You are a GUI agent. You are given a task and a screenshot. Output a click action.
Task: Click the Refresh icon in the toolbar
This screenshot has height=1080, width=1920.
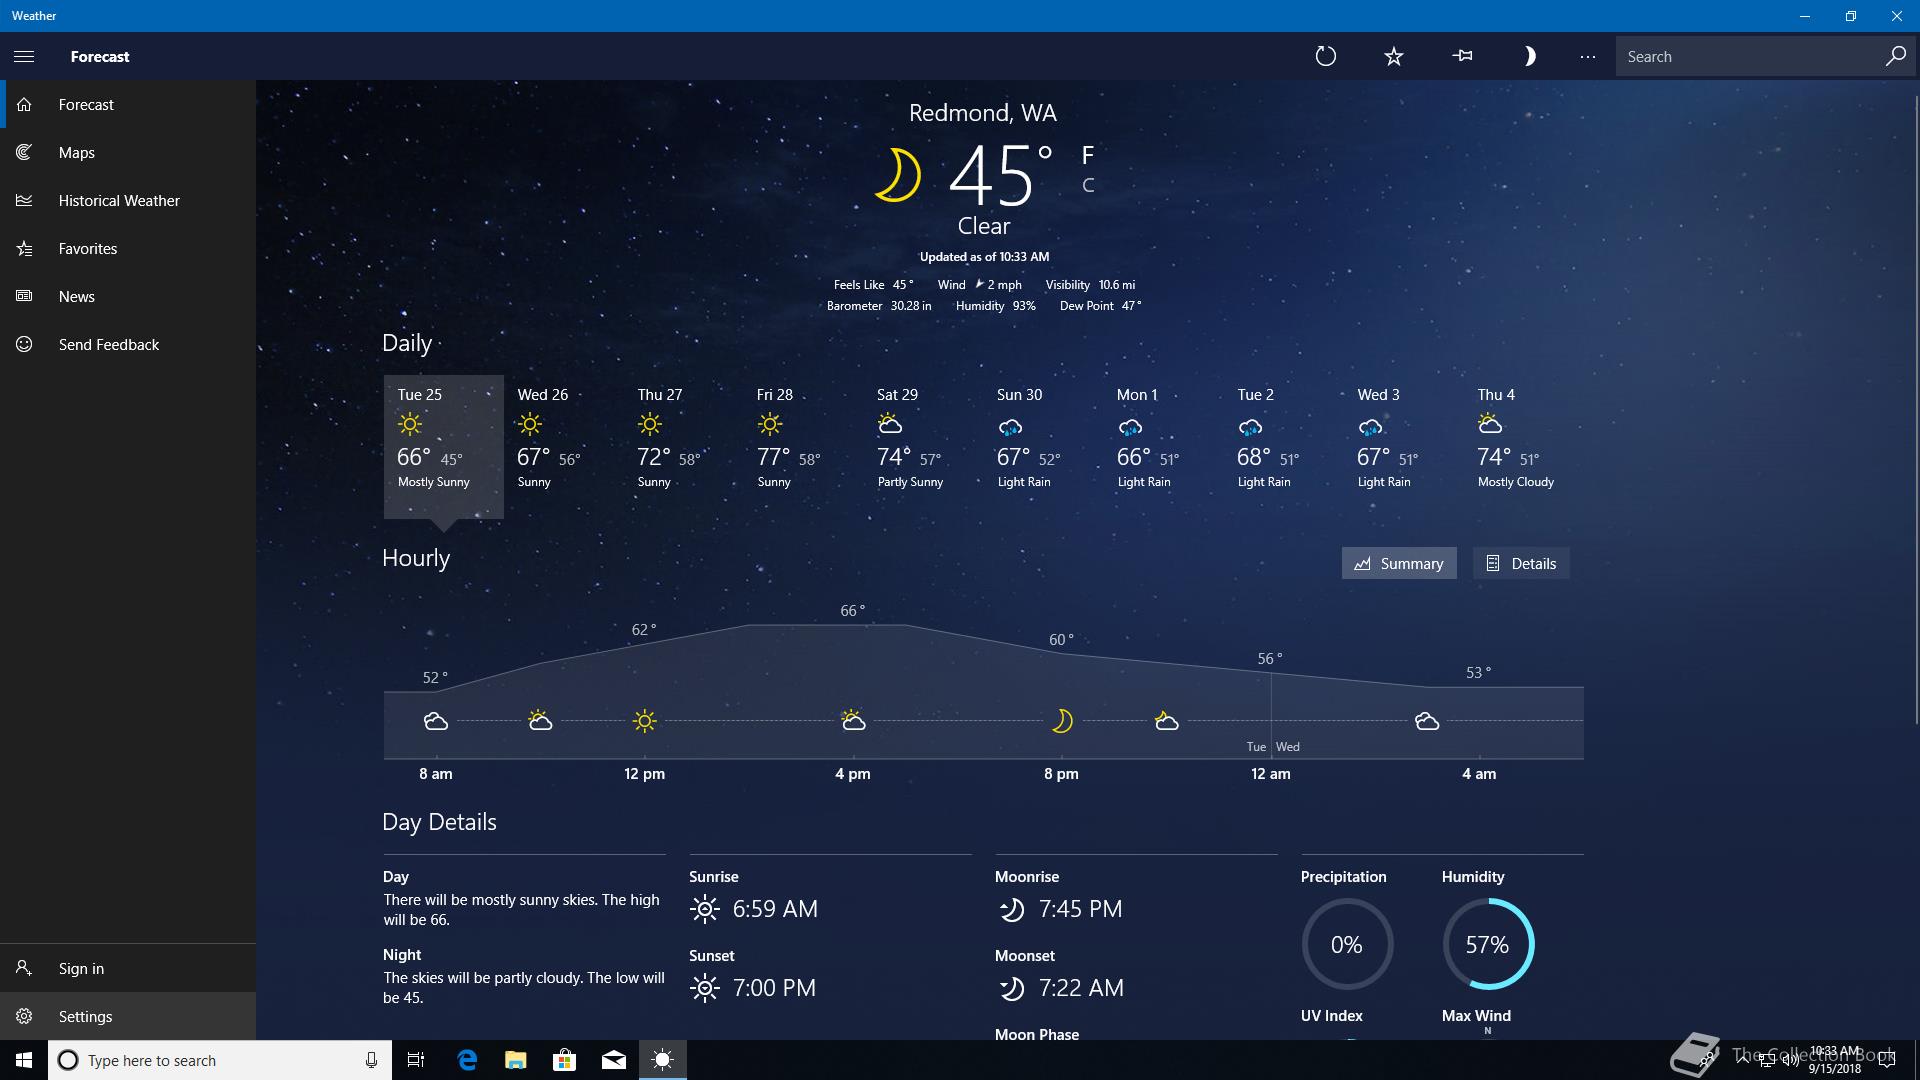[1325, 56]
